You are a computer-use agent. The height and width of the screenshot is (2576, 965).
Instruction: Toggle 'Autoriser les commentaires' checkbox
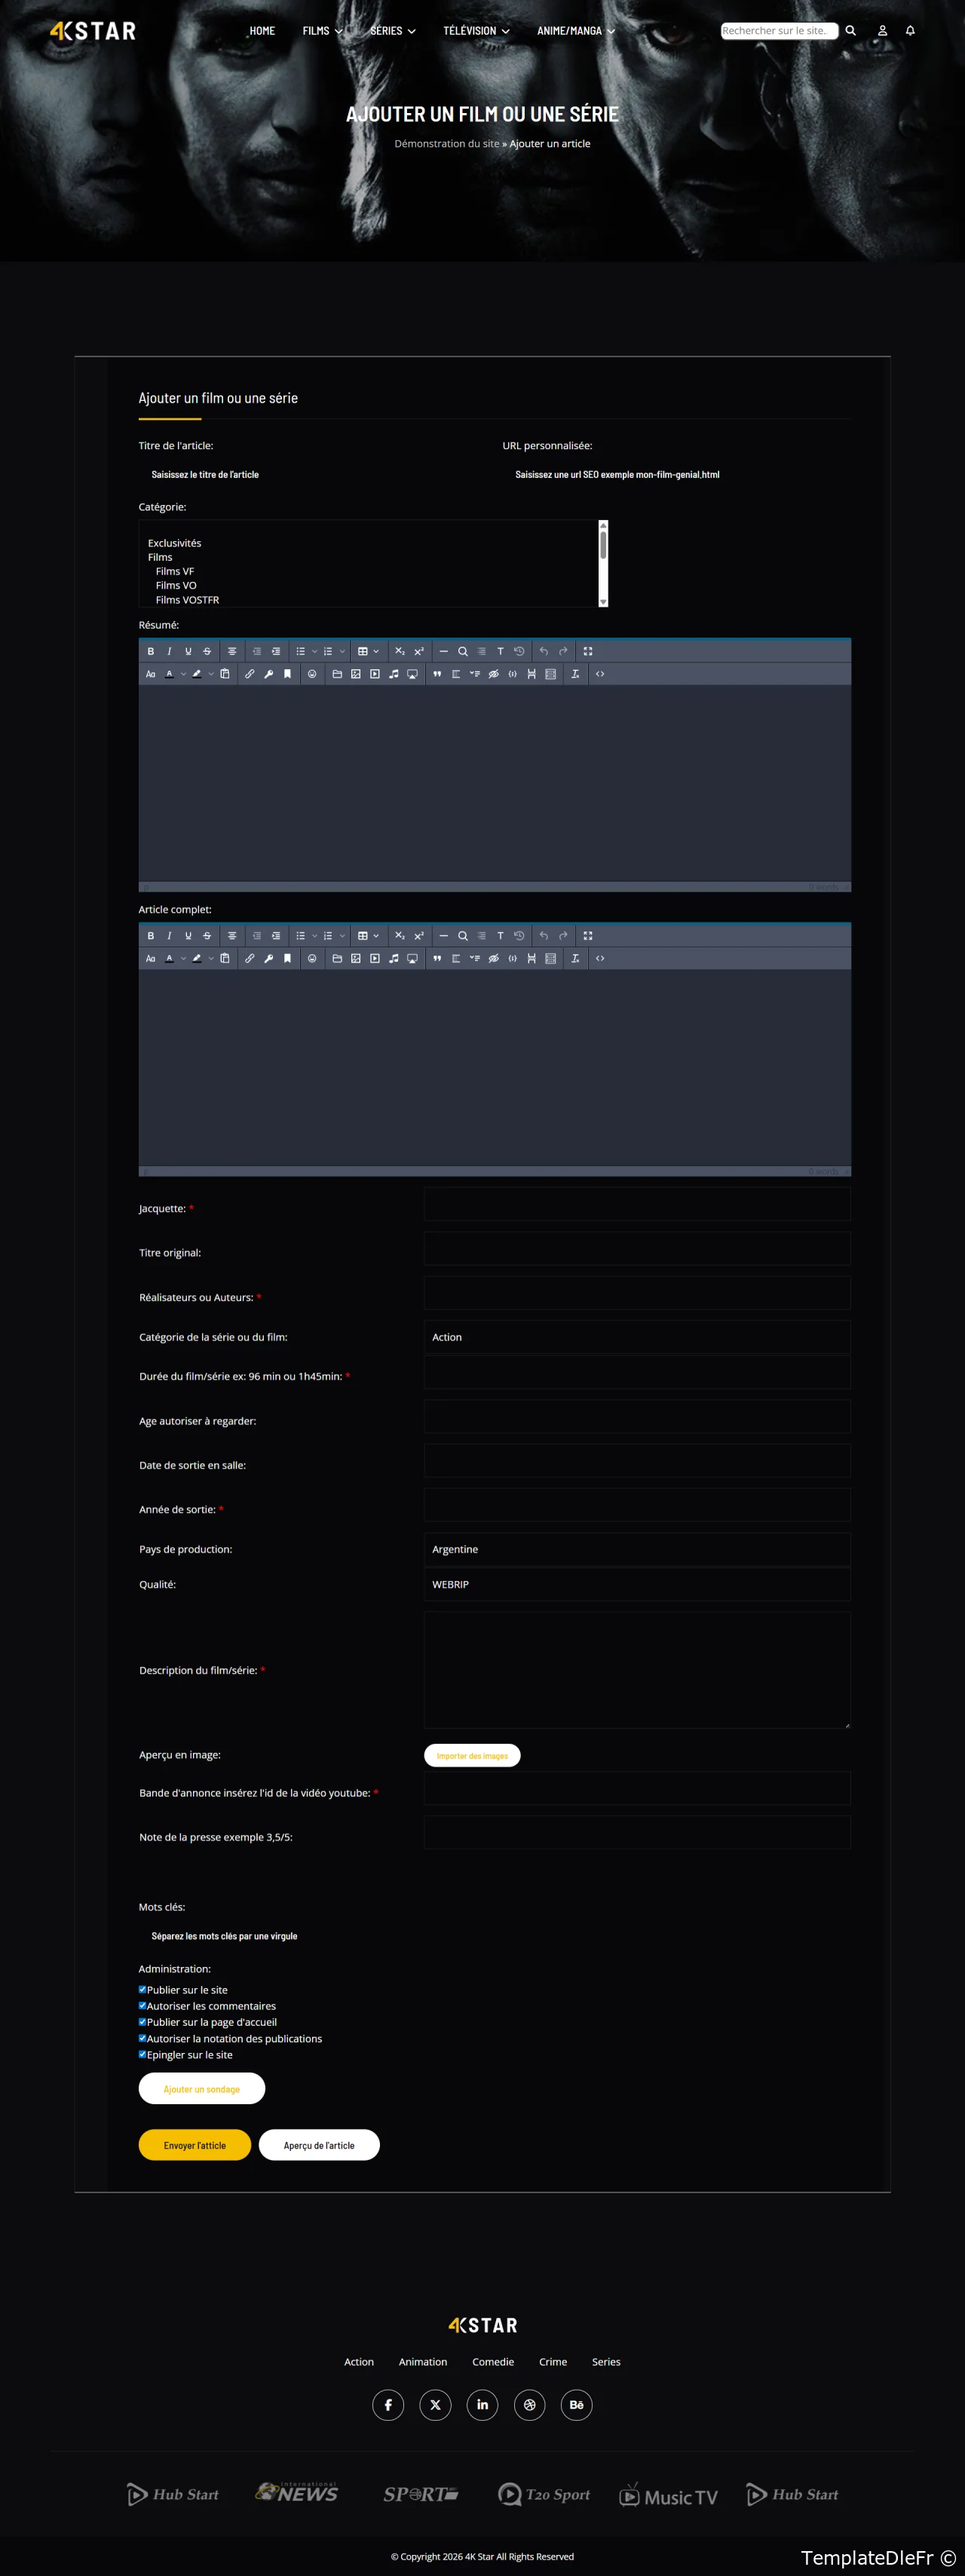pyautogui.click(x=142, y=2005)
